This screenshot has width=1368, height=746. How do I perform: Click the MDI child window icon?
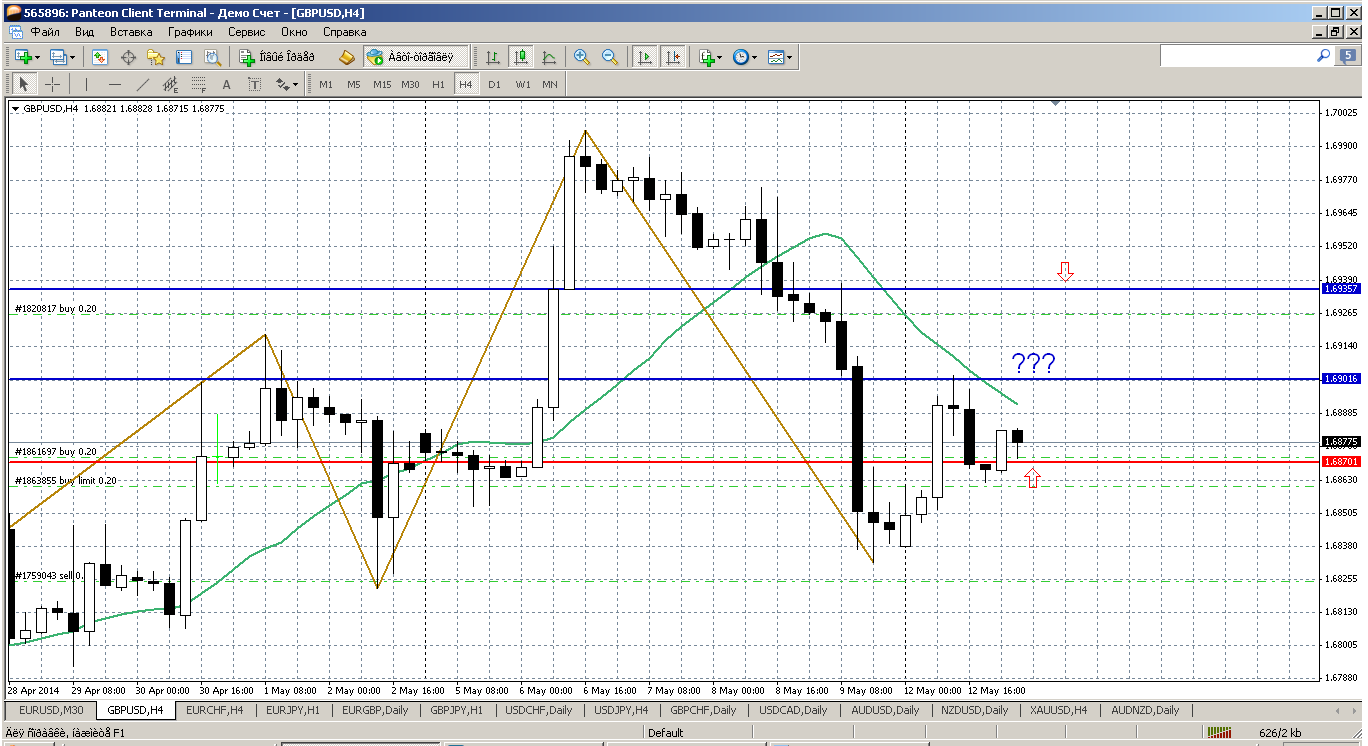coord(15,32)
